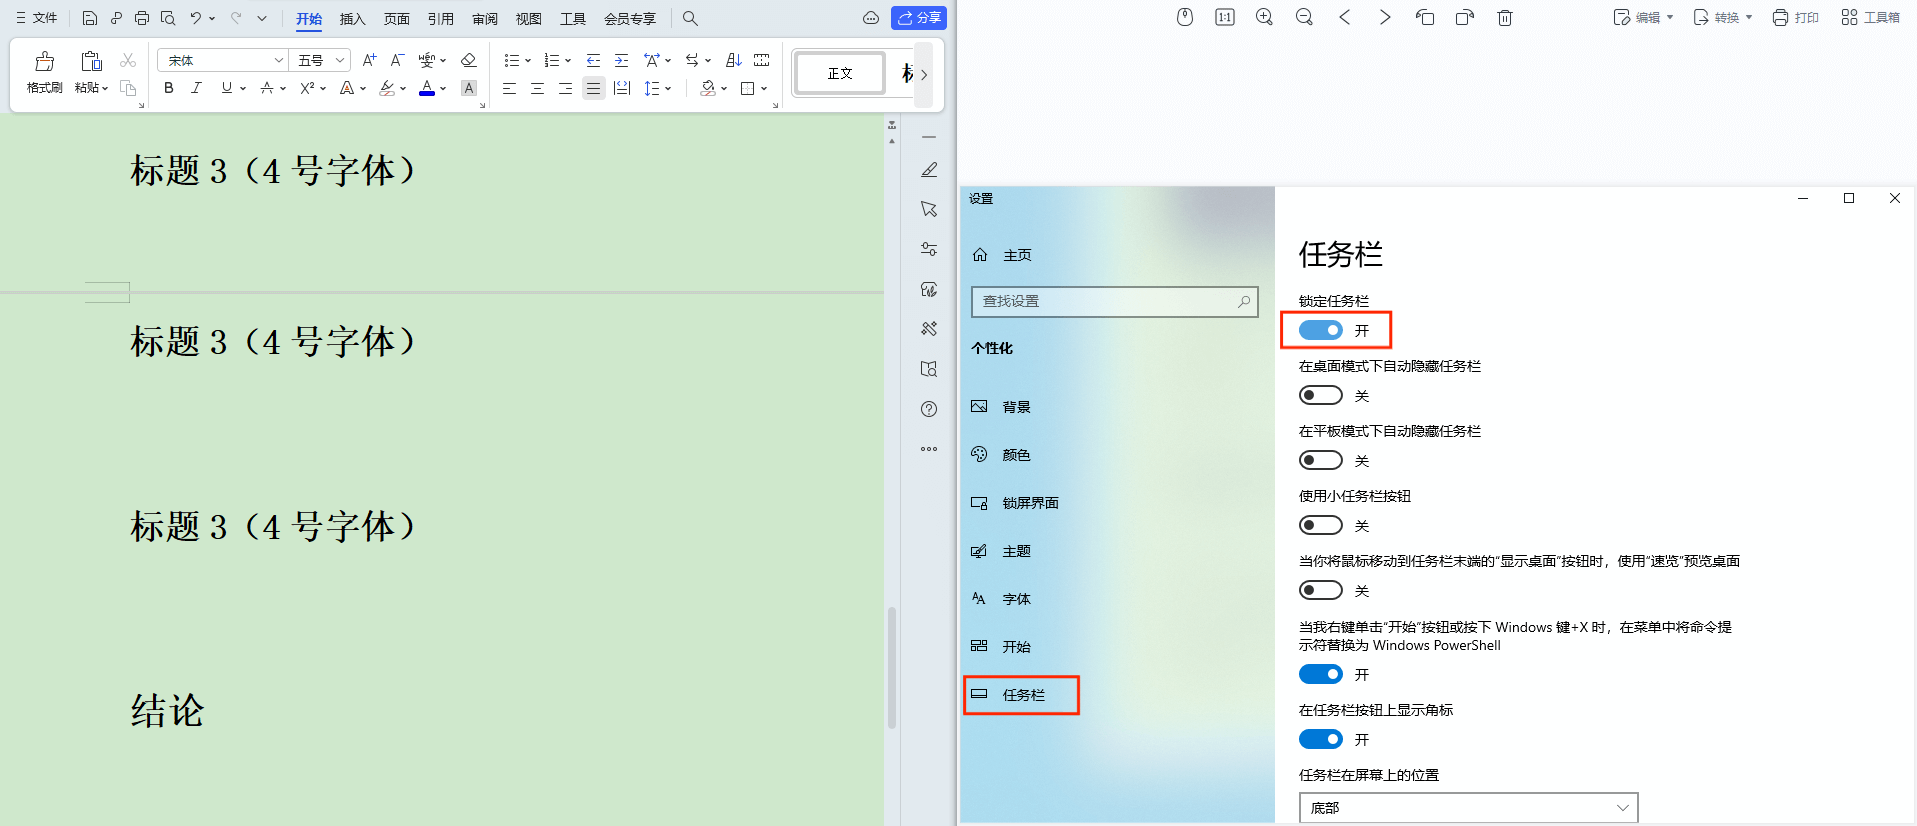Turn on the small taskbar buttons (使用小任务栏按钮) toggle
Screen dimensions: 1917x826
coord(1320,525)
